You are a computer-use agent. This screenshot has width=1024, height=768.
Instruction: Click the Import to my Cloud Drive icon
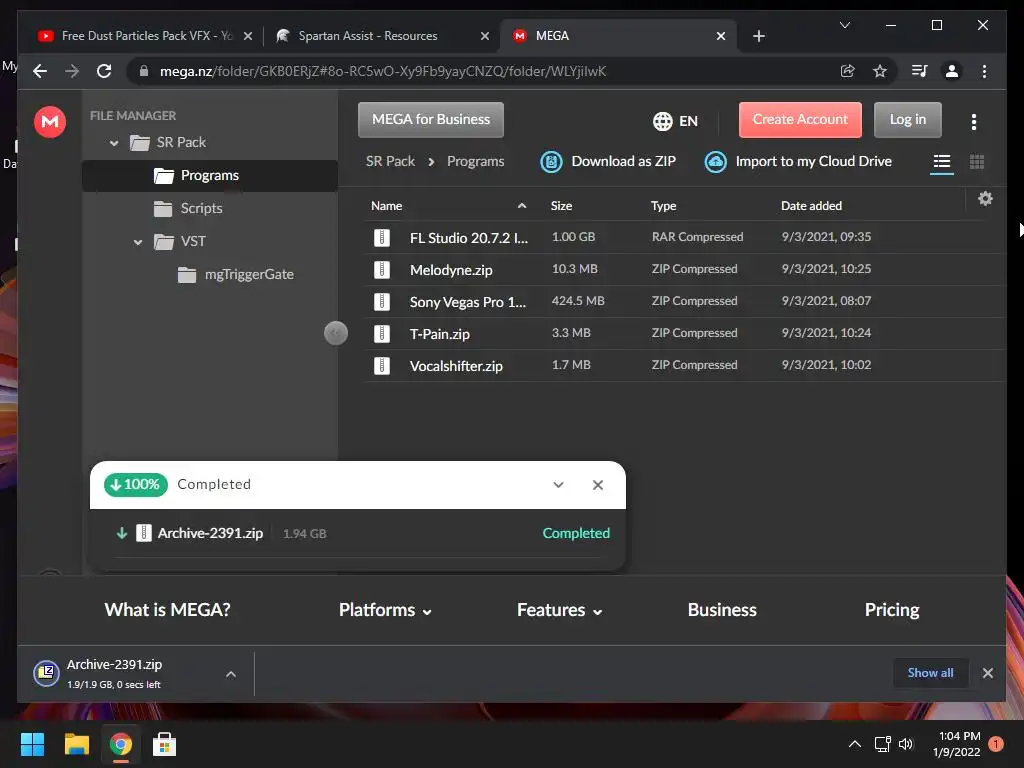click(715, 161)
